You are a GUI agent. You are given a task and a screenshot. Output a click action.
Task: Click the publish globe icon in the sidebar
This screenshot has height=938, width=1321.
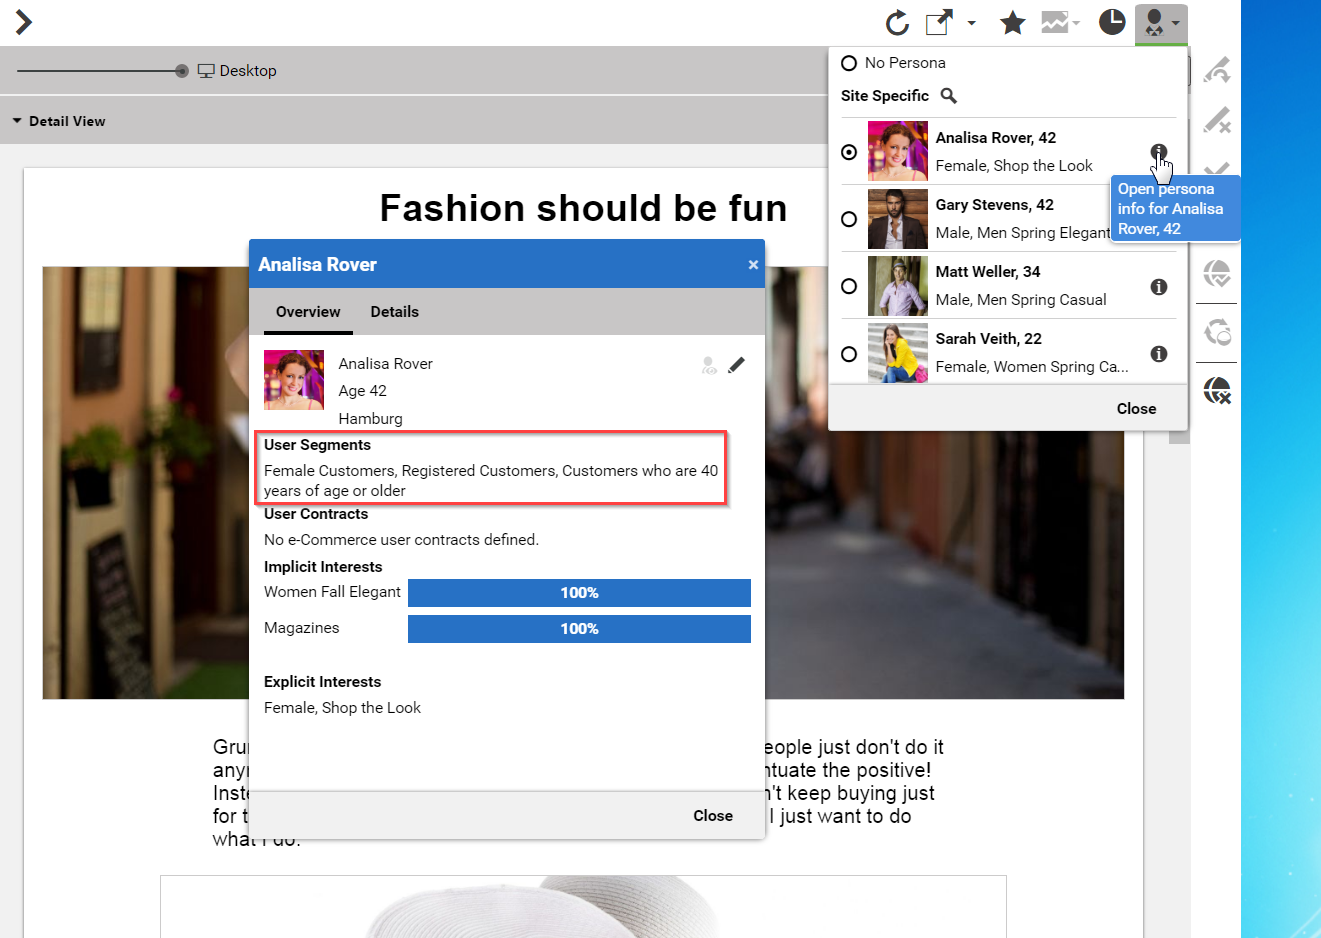coord(1216,274)
